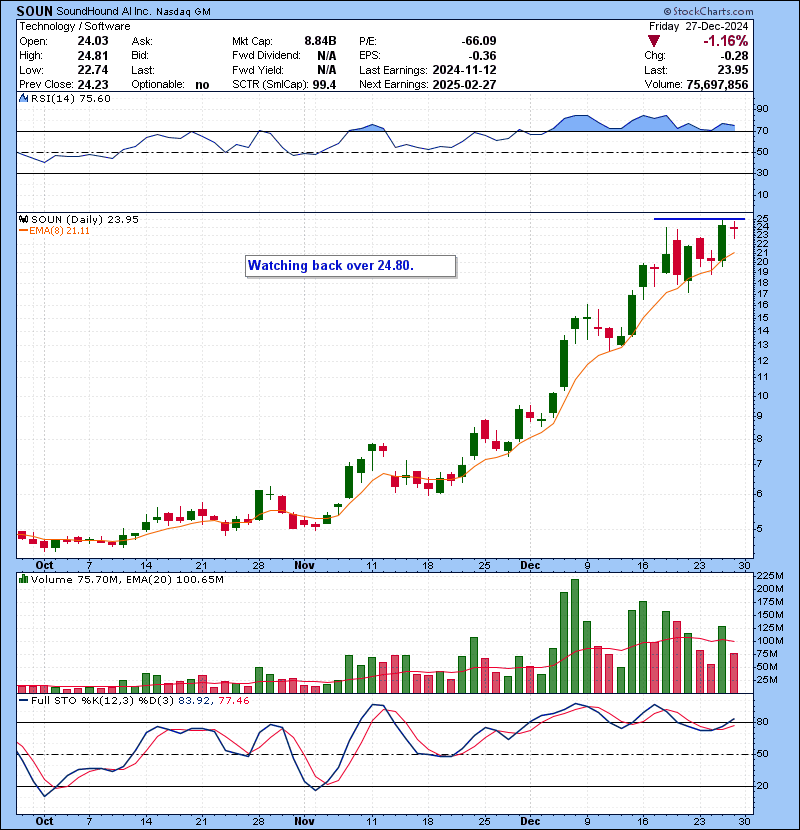Click the Fwd Dividend N/A value

click(327, 56)
